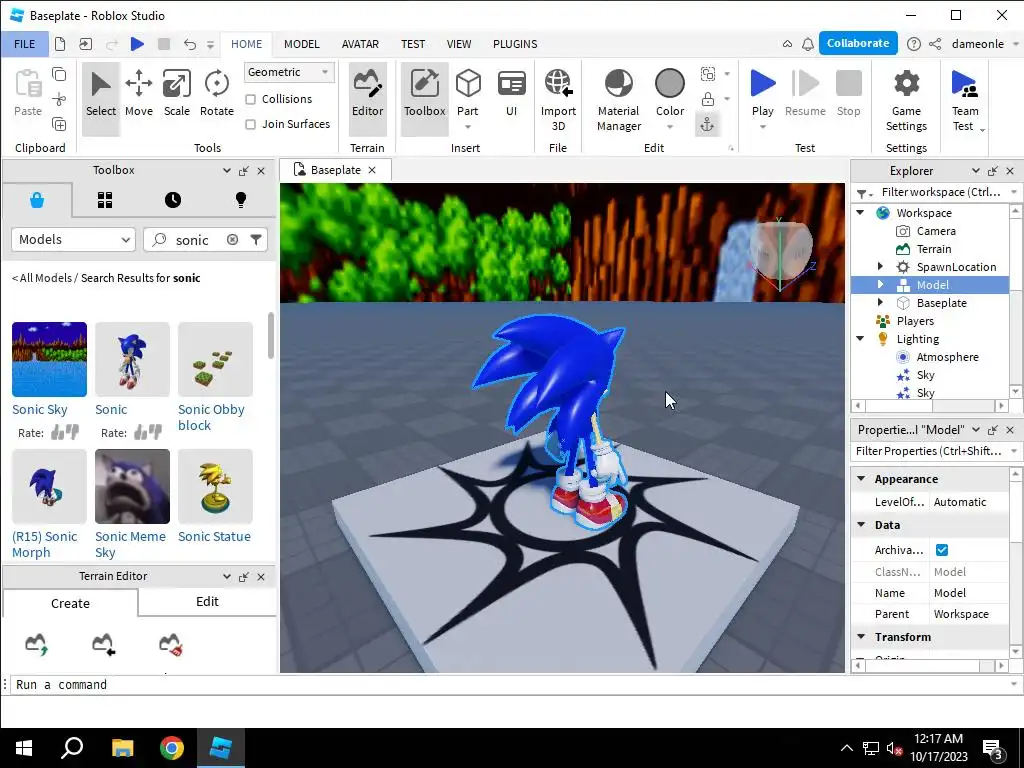Switch to the AVATAR ribbon tab

(x=360, y=44)
